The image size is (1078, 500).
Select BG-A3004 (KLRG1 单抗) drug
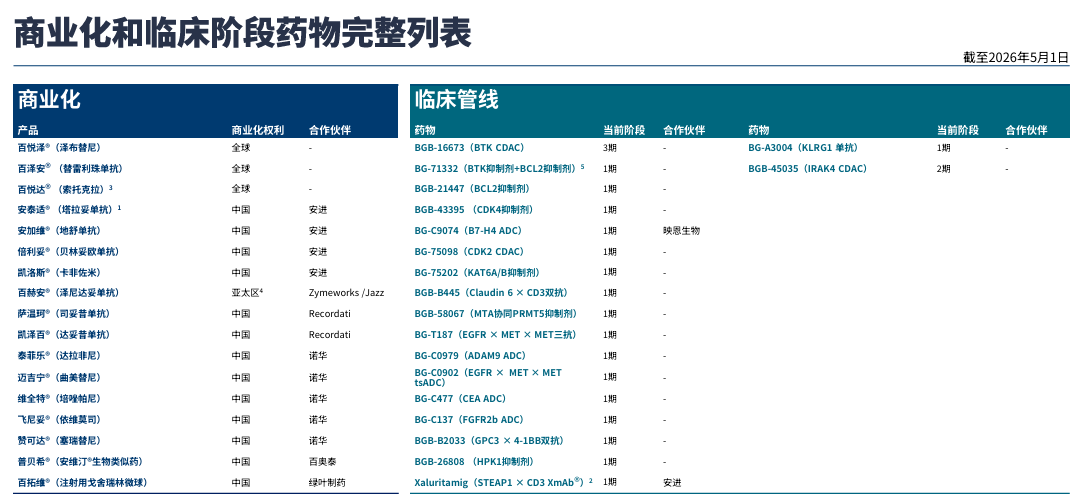click(803, 147)
